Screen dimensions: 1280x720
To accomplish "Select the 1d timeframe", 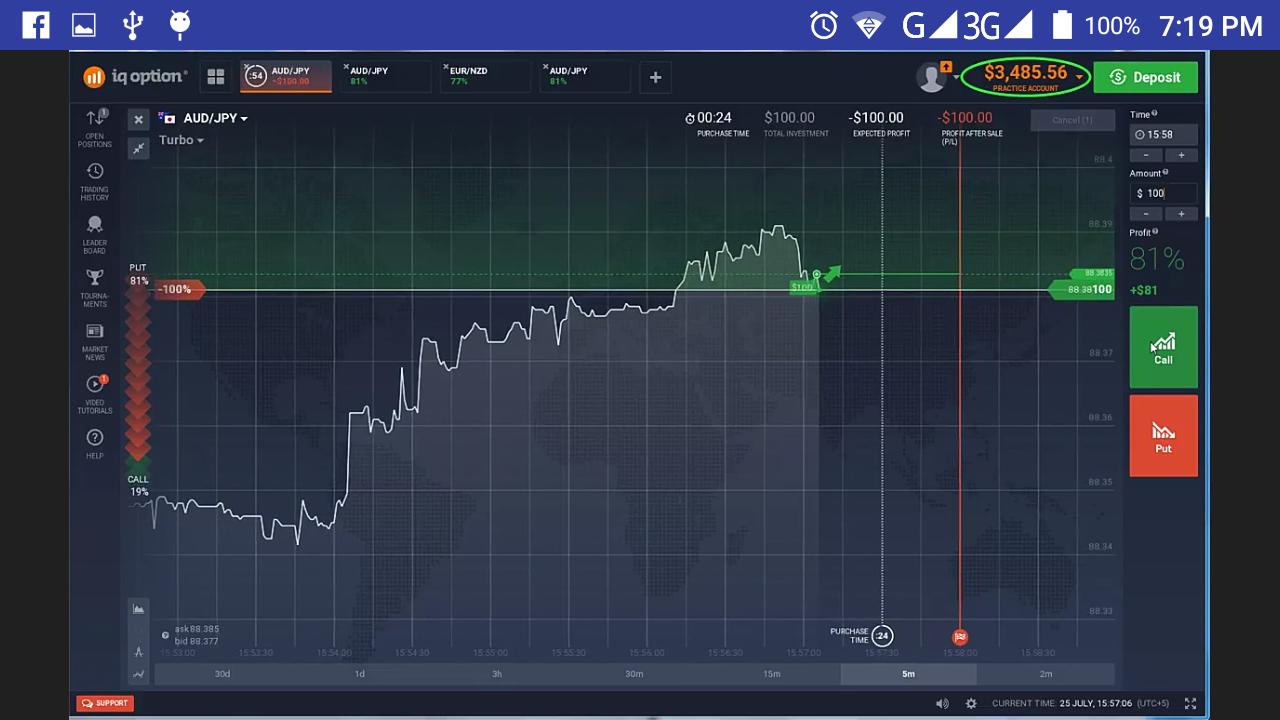I will 359,674.
